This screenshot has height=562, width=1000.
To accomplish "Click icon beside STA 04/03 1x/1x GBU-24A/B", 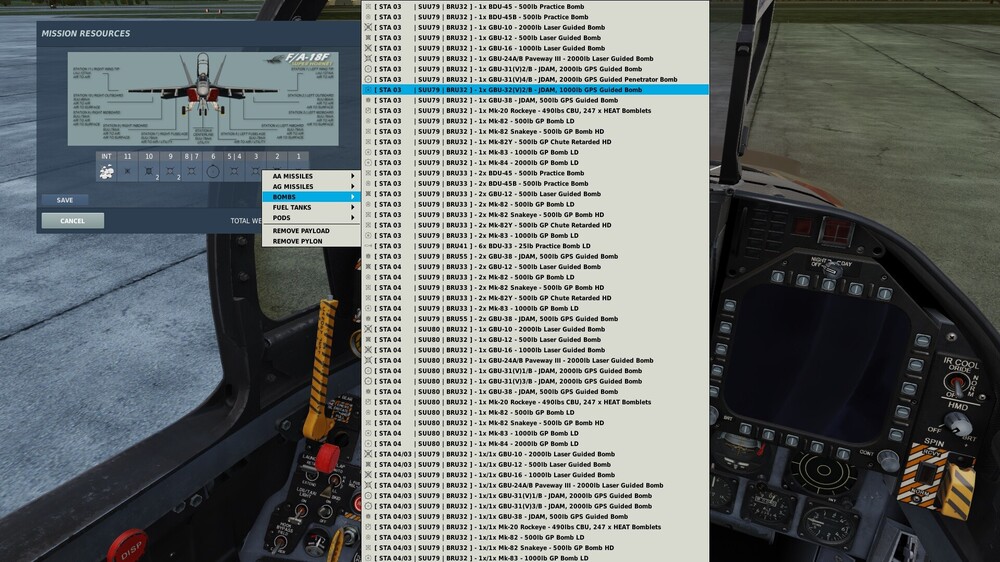I will [368, 485].
